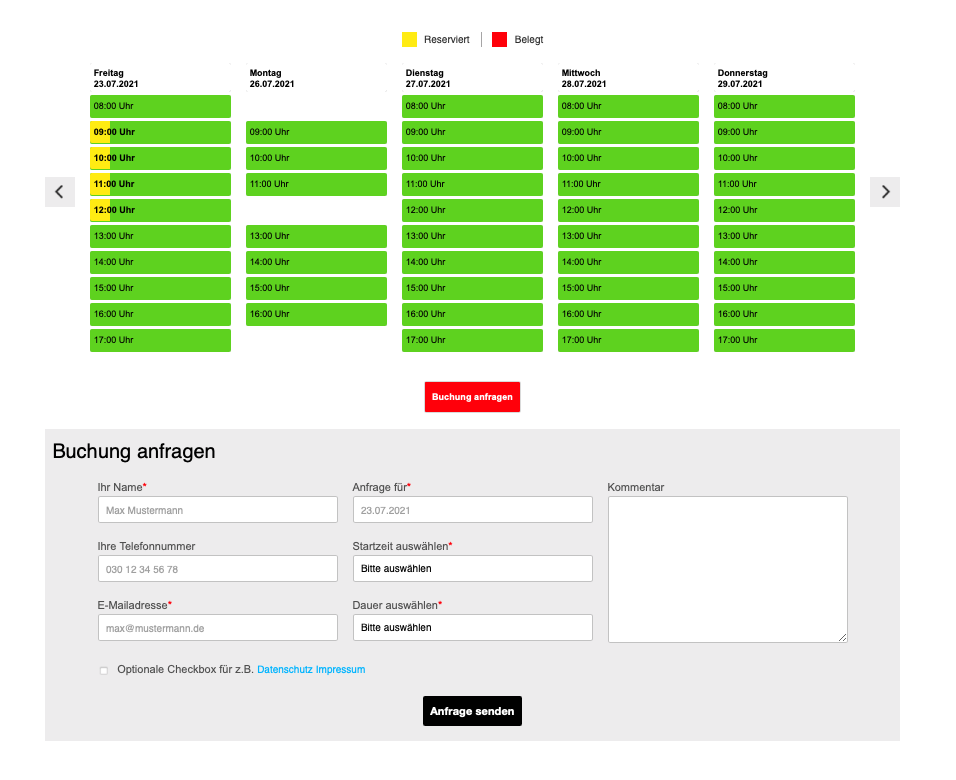The height and width of the screenshot is (780, 956).
Task: Click the Anfrage senden button
Action: [x=472, y=711]
